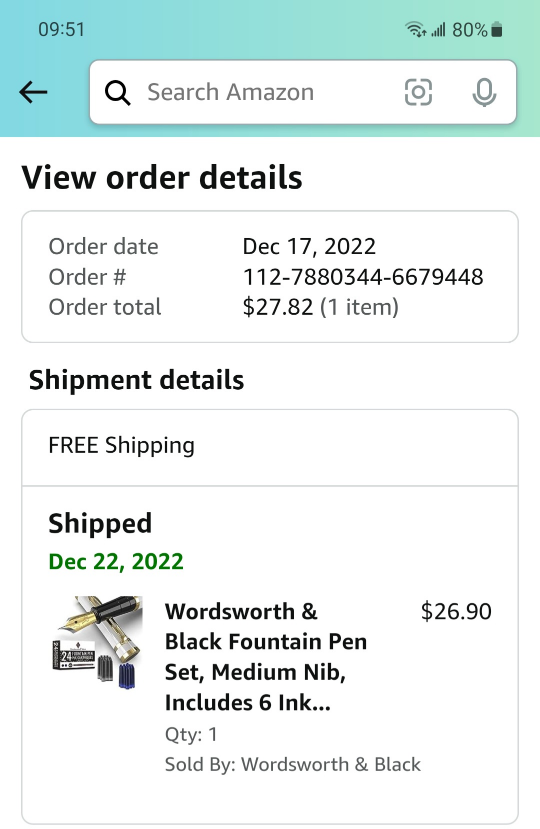Click the magnifying glass search icon
Screen dimensions: 540x829
[x=117, y=93]
